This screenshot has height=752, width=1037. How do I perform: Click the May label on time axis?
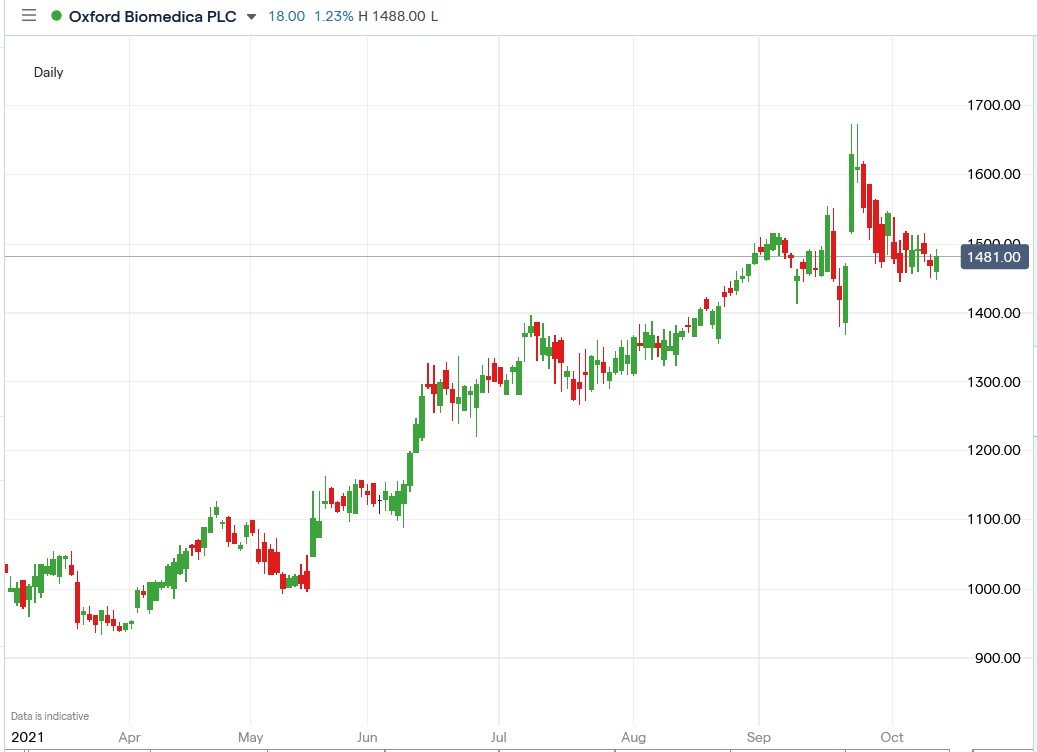pyautogui.click(x=251, y=737)
